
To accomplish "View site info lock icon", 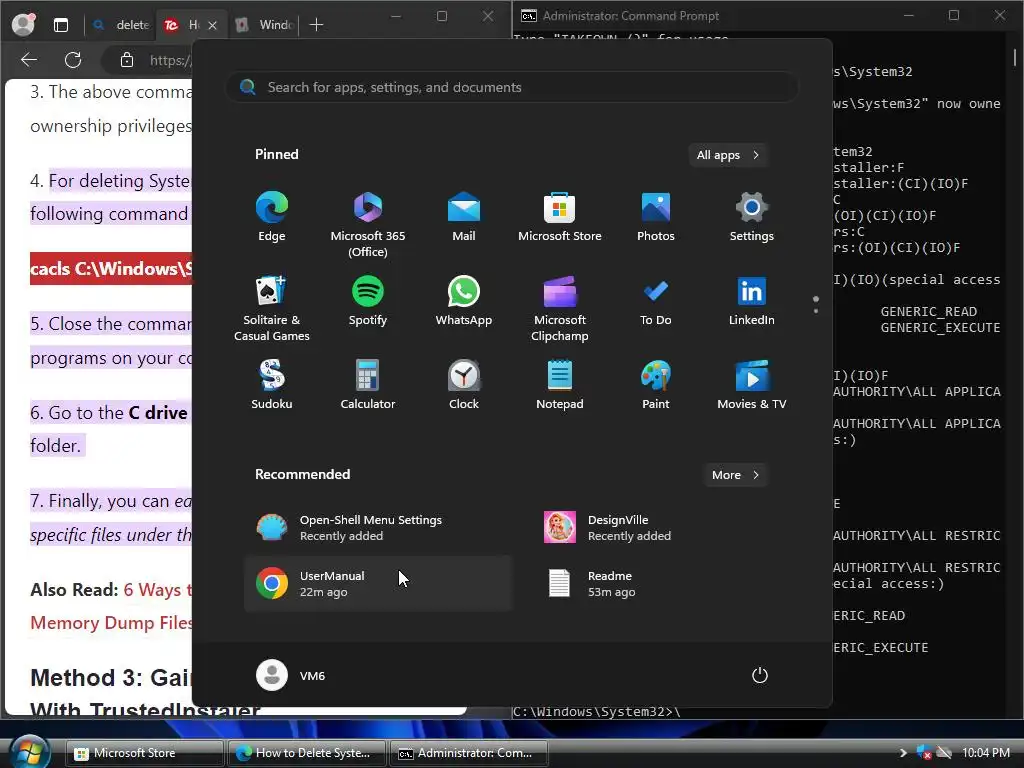I will 127,60.
